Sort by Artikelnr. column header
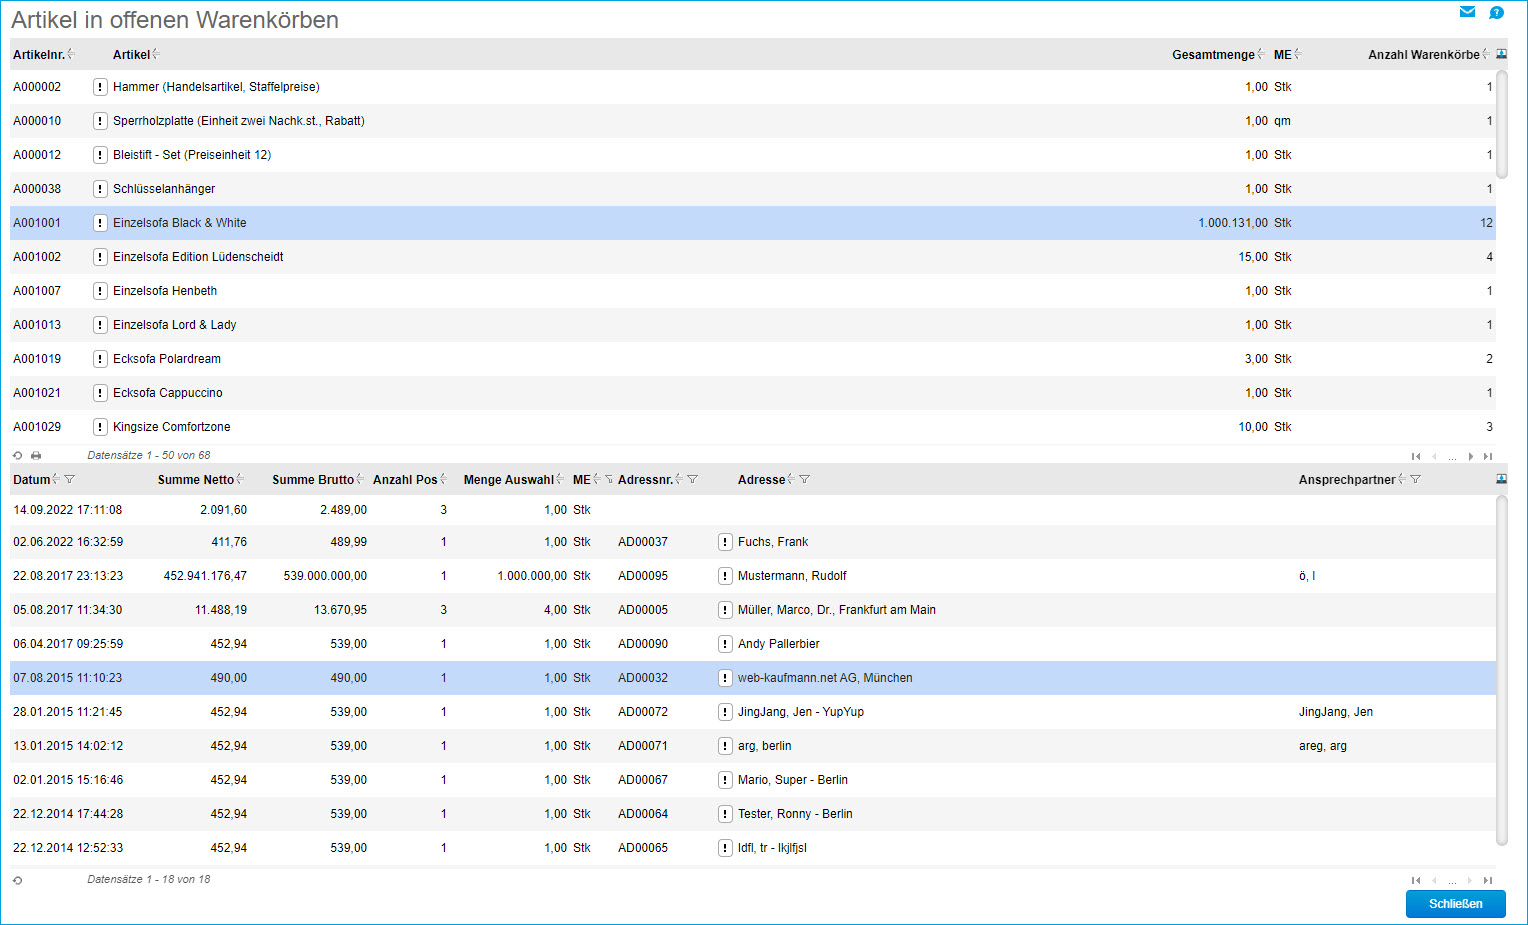This screenshot has width=1528, height=925. [x=39, y=55]
